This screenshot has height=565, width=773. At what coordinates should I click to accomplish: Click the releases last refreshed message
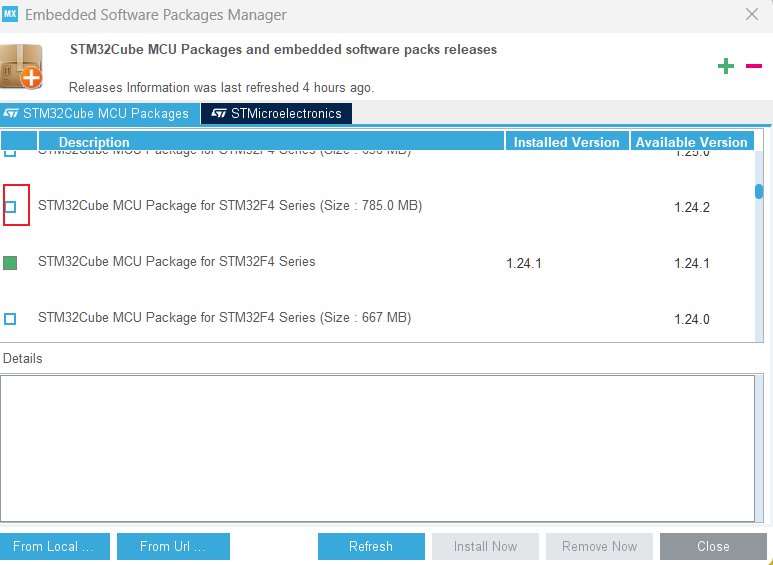221,88
